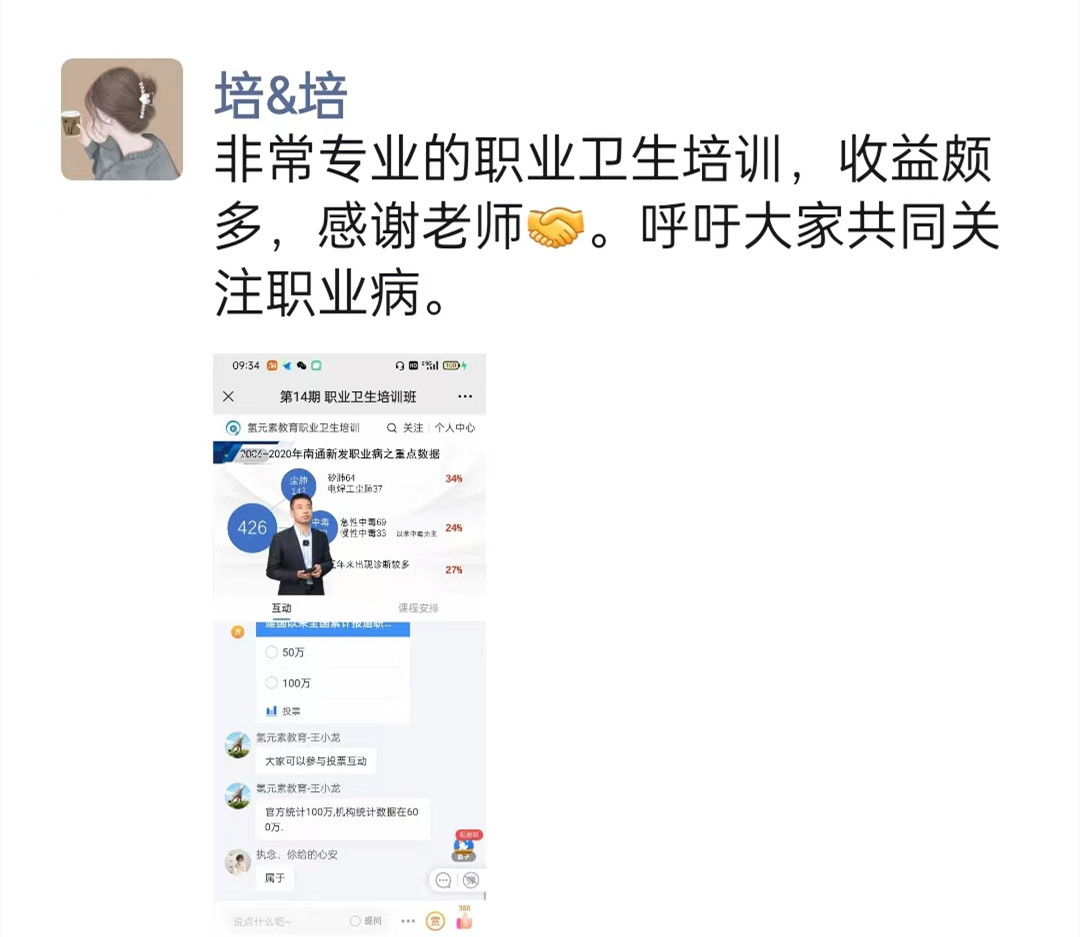Toggle the 弹 danmaku off icon
The height and width of the screenshot is (937, 1080).
tap(470, 880)
